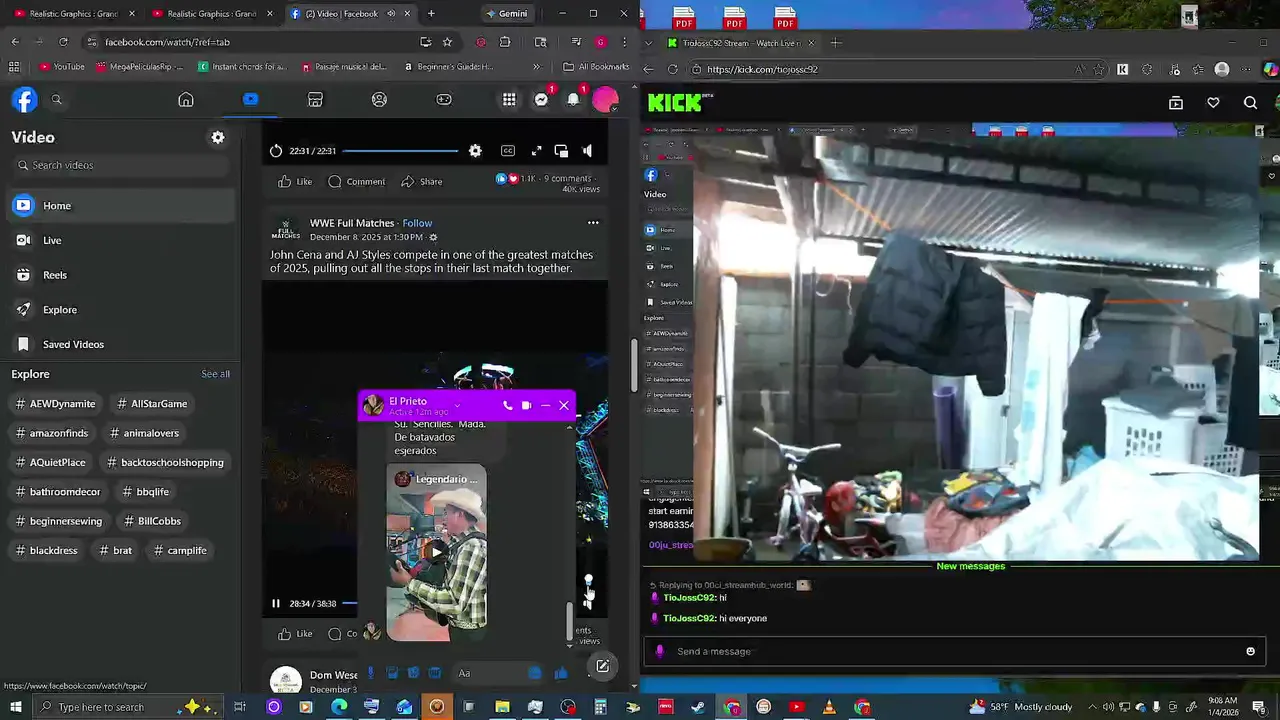Image resolution: width=1280 pixels, height=720 pixels.
Task: Open settings gear on 22:31 video player
Action: [x=475, y=151]
